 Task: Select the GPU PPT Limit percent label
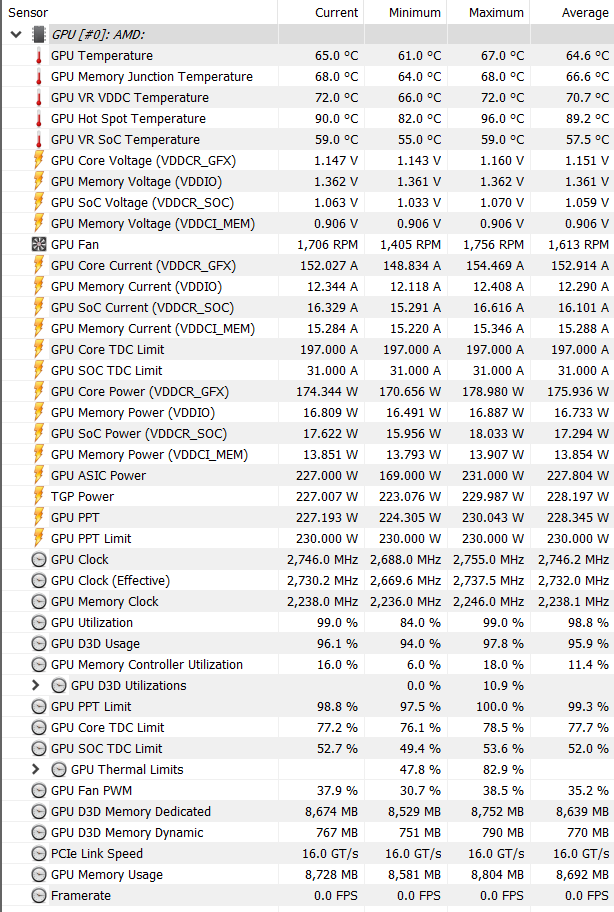pyautogui.click(x=91, y=706)
